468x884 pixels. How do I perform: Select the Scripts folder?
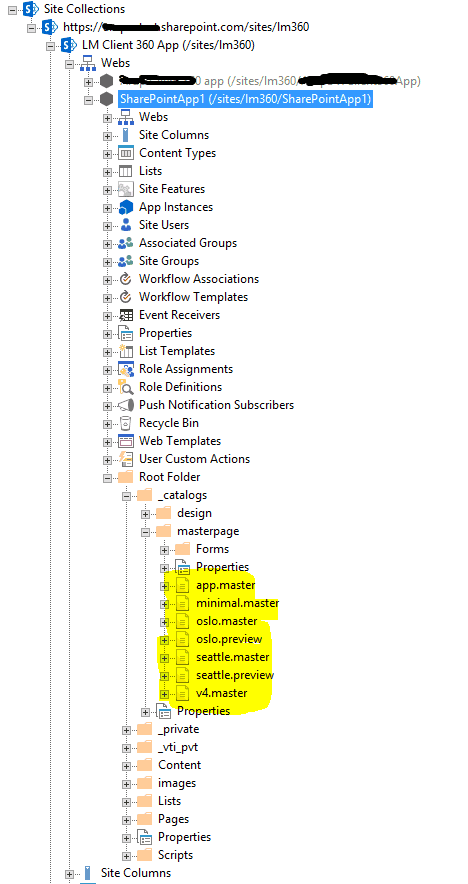(175, 855)
